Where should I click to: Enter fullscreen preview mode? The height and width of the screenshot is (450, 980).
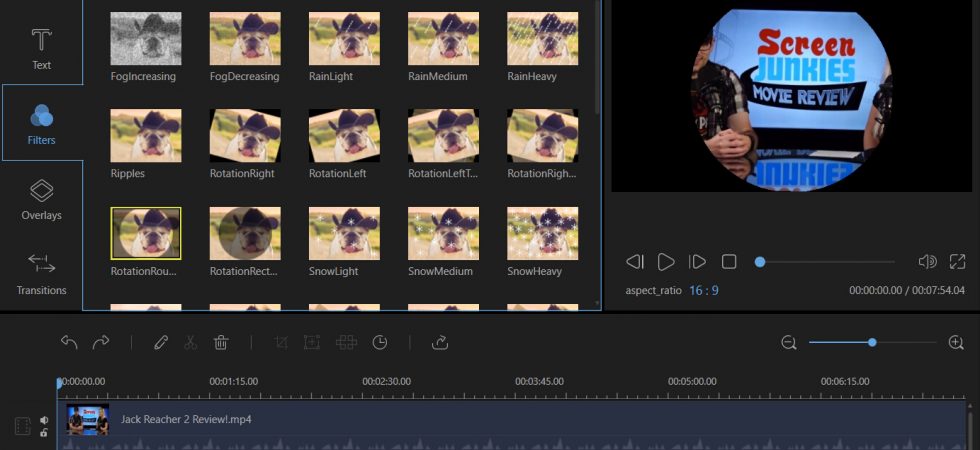tap(958, 262)
